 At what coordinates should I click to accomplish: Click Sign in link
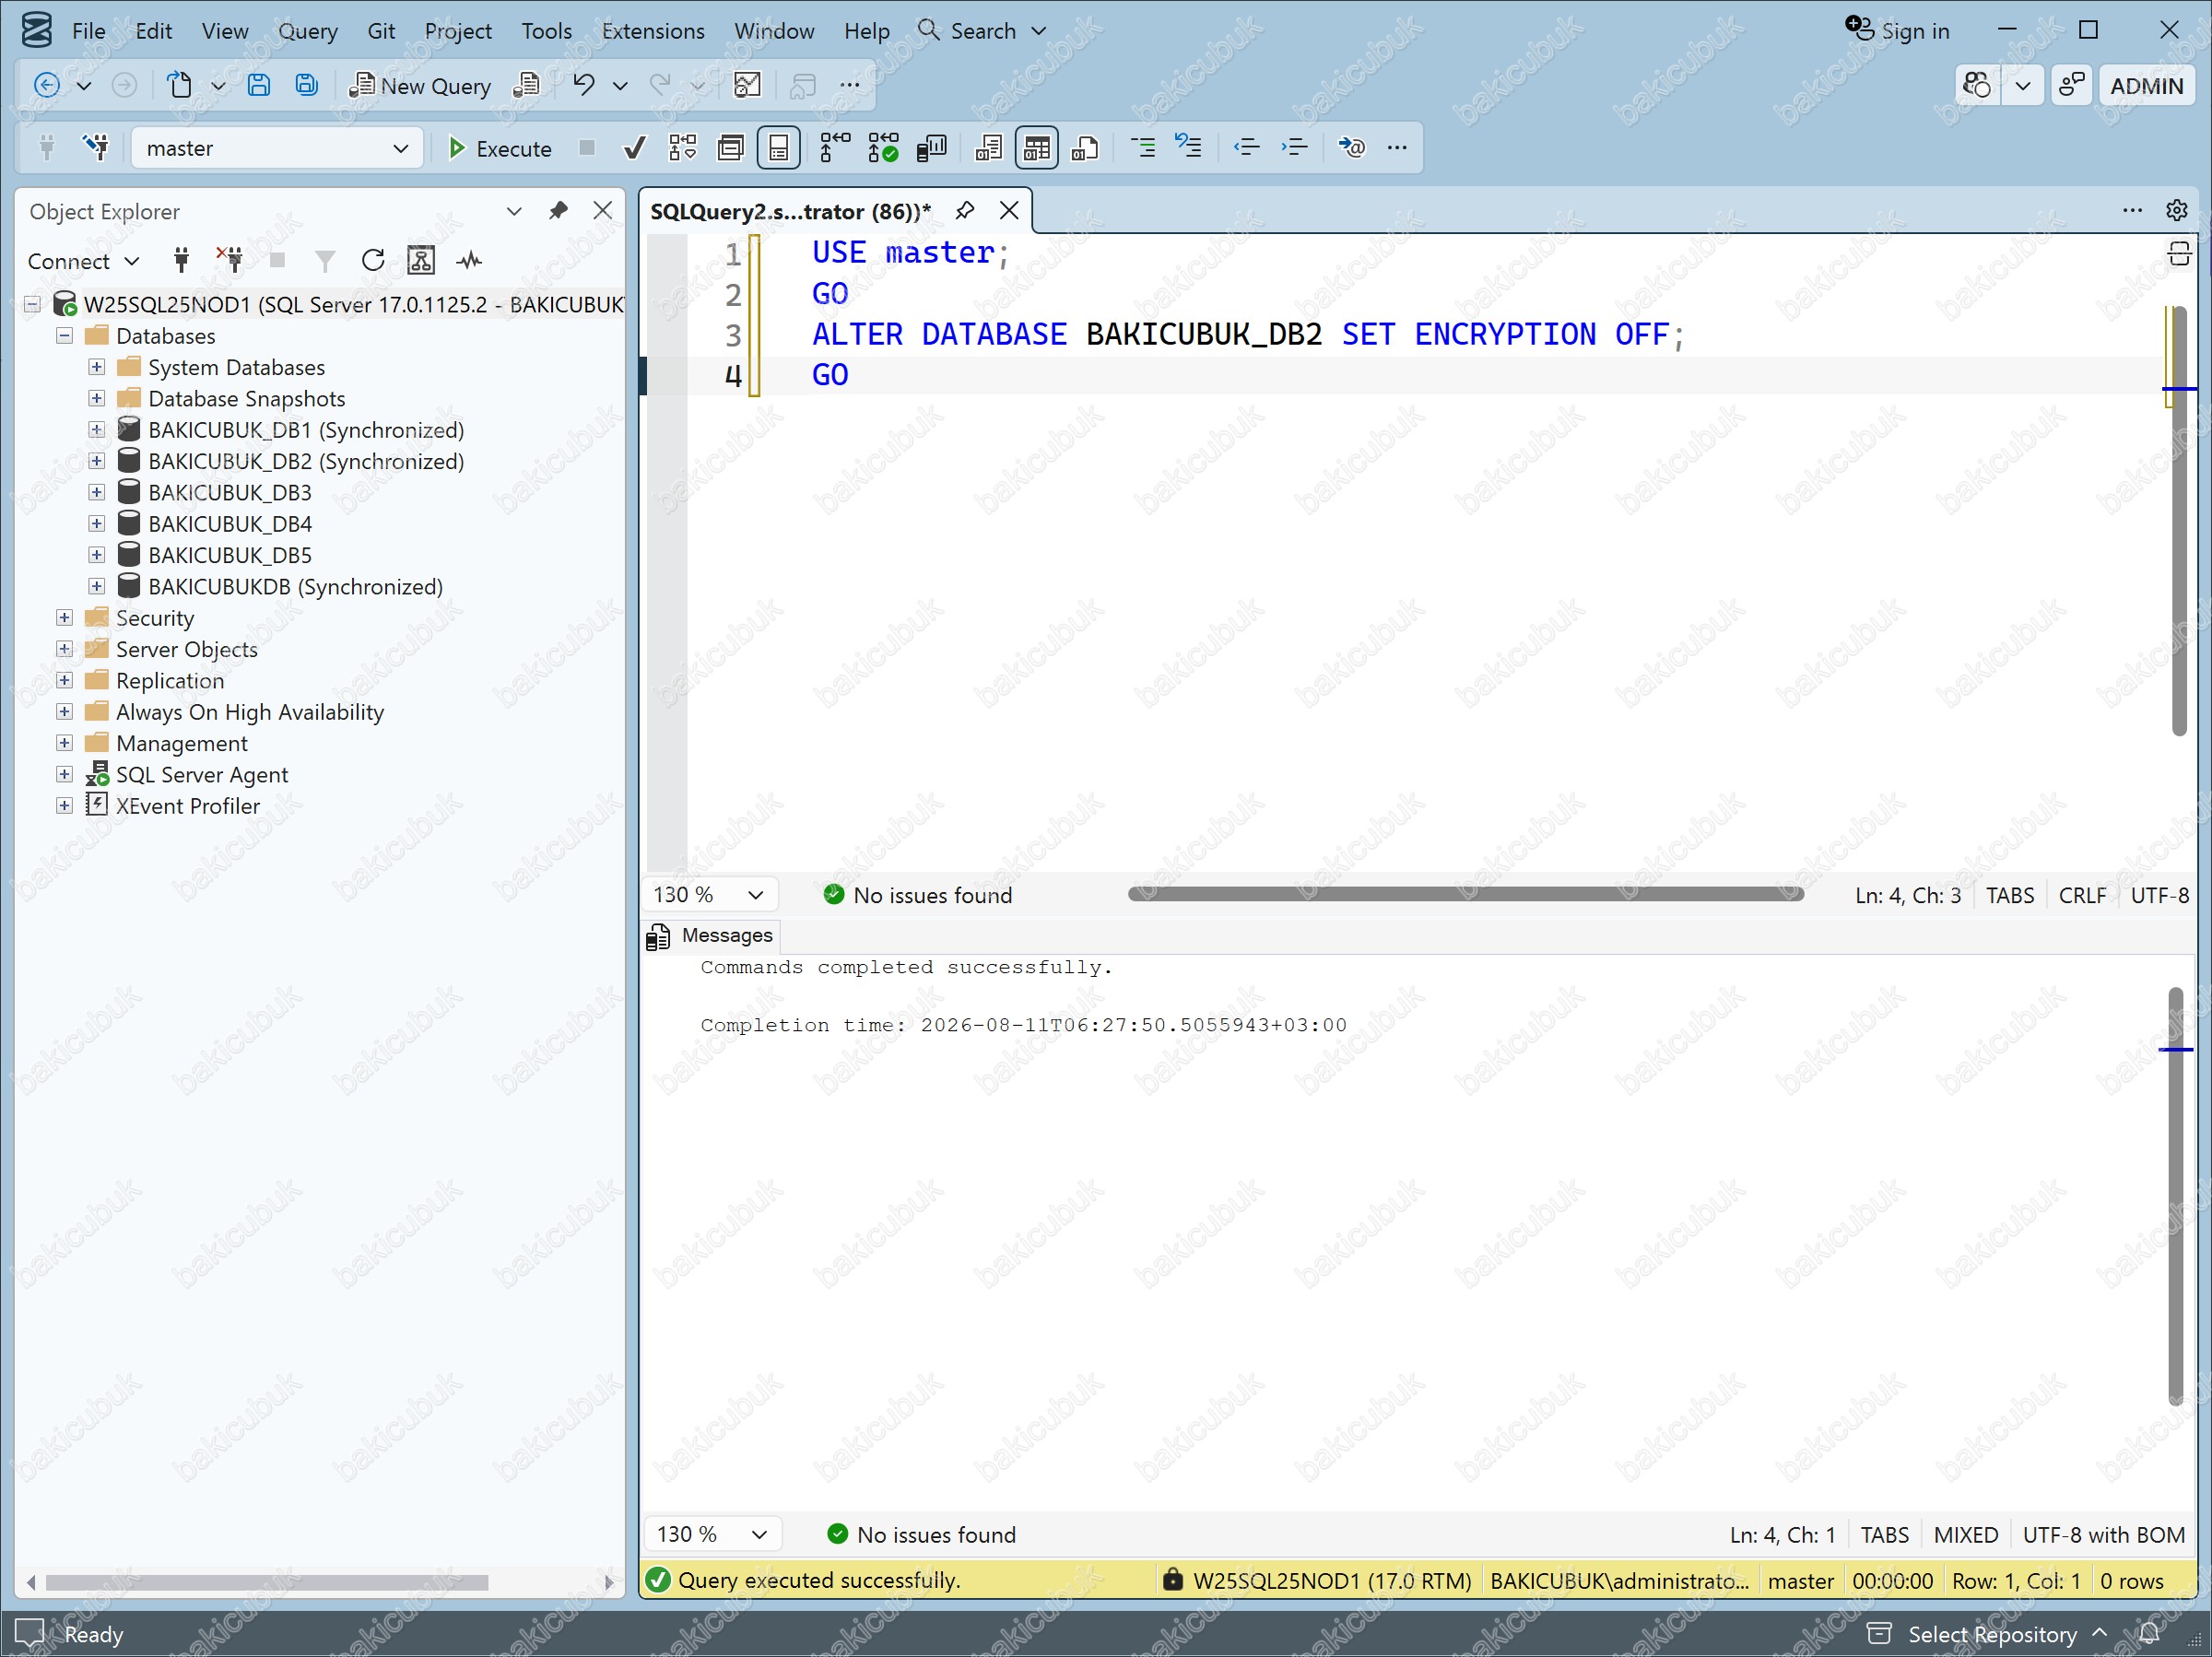coord(1897,31)
